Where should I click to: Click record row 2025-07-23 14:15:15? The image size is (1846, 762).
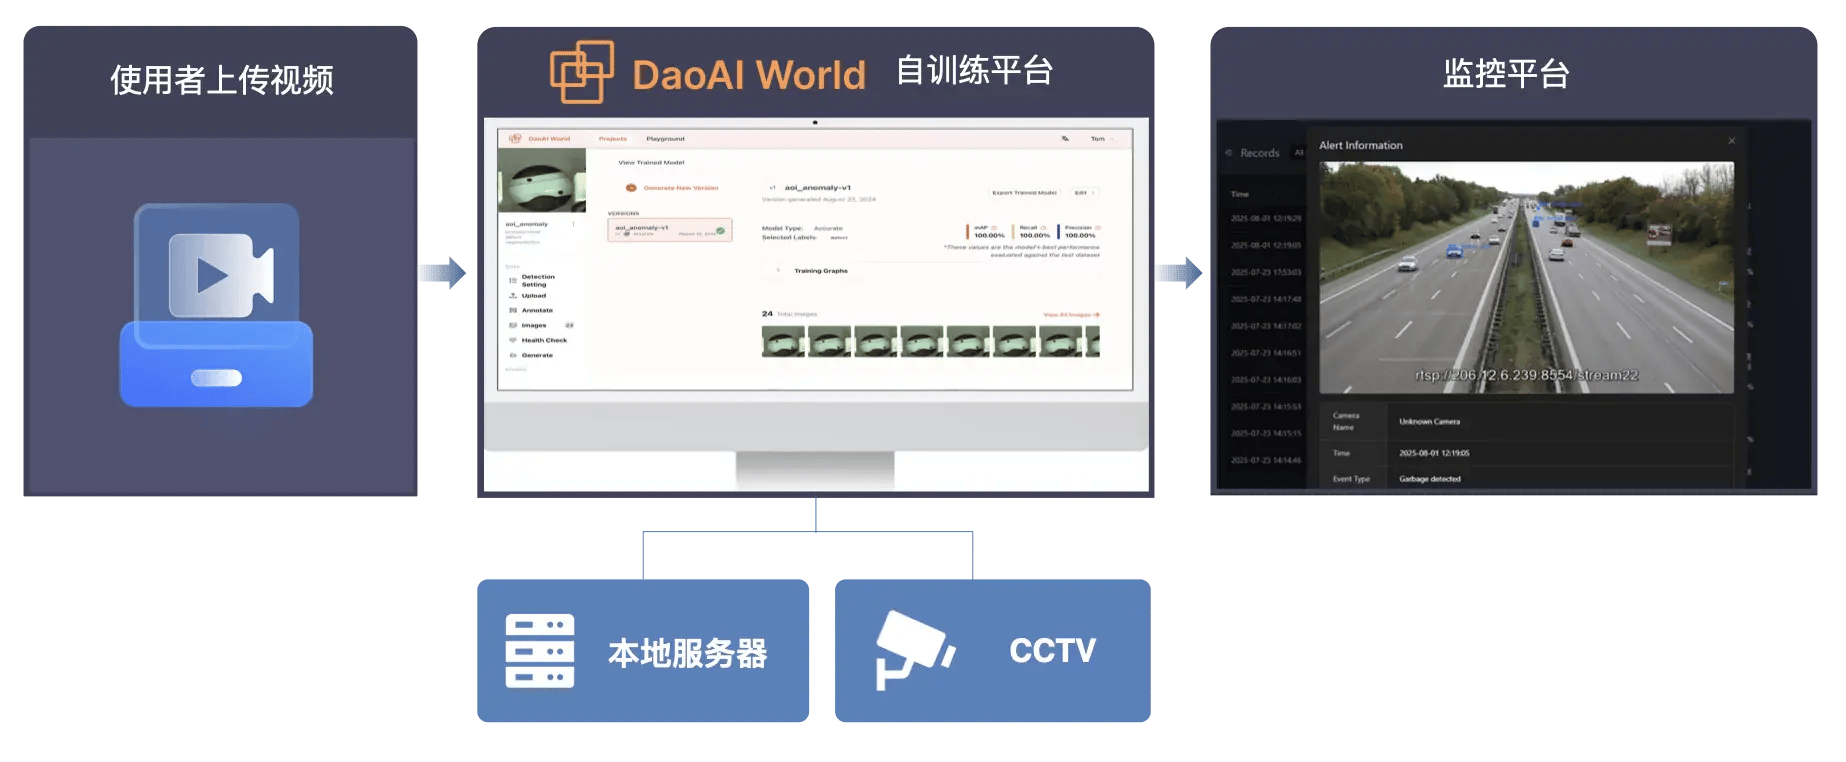coord(1266,434)
